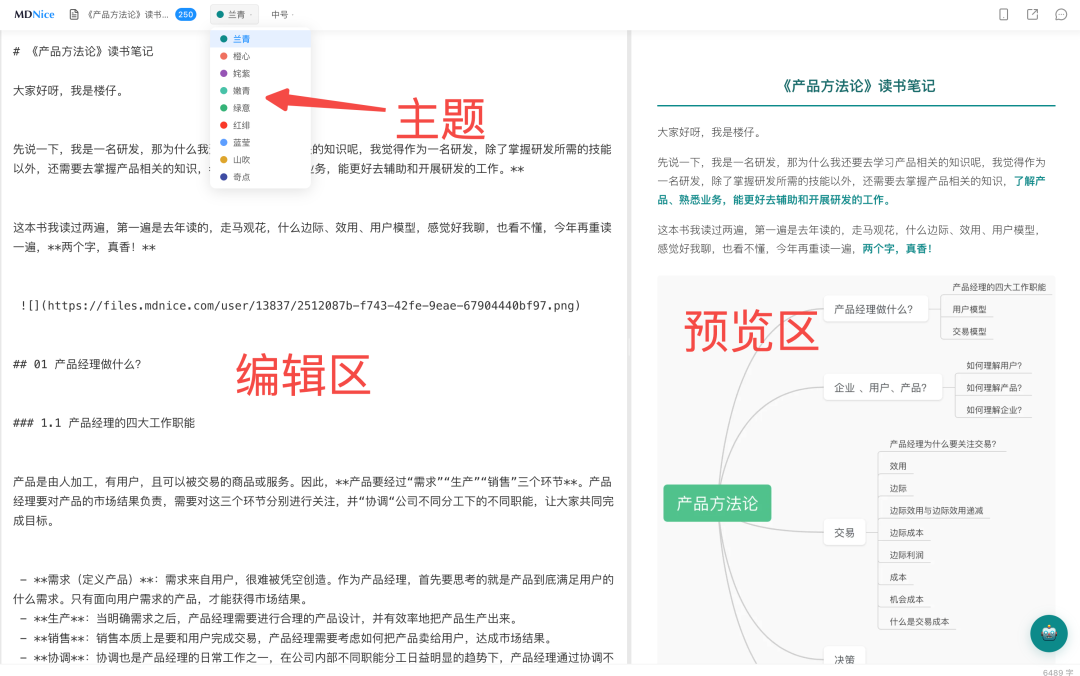Select the 红绯 theme option
Image resolution: width=1080 pixels, height=676 pixels.
click(260, 125)
